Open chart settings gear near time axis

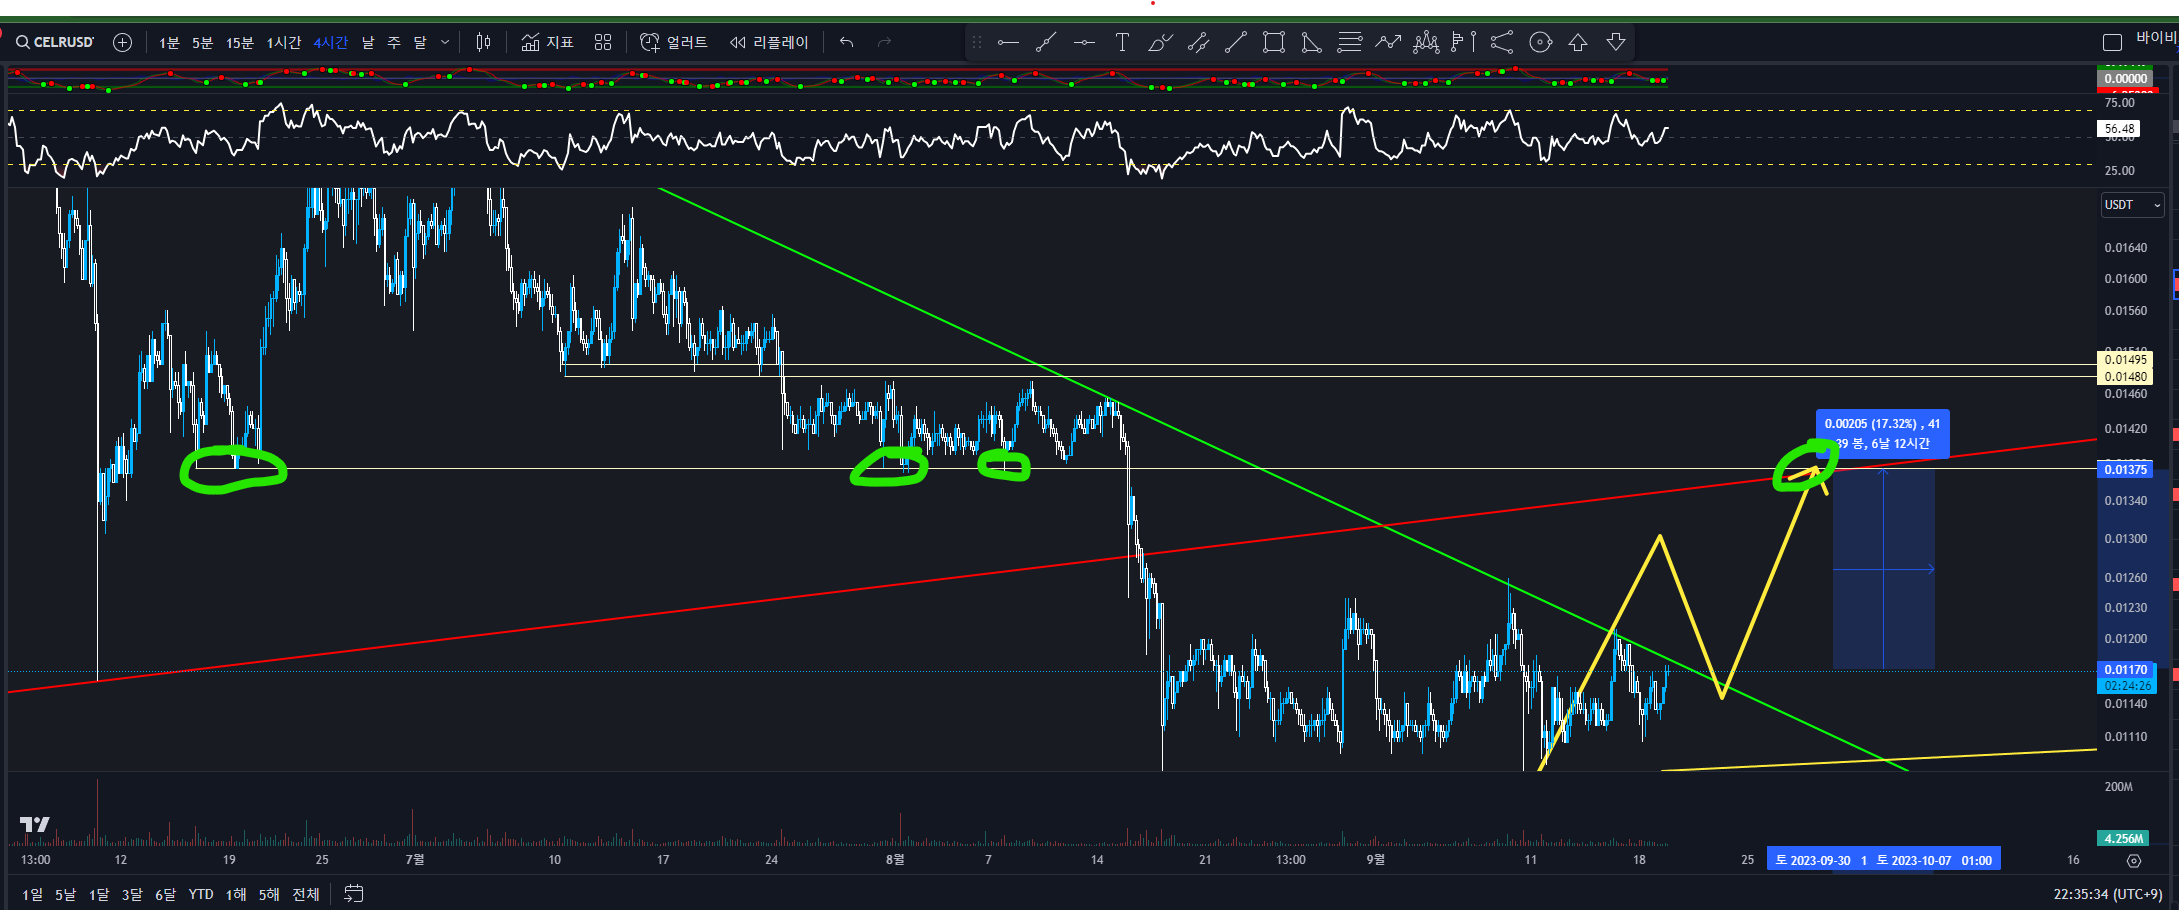coord(2134,860)
